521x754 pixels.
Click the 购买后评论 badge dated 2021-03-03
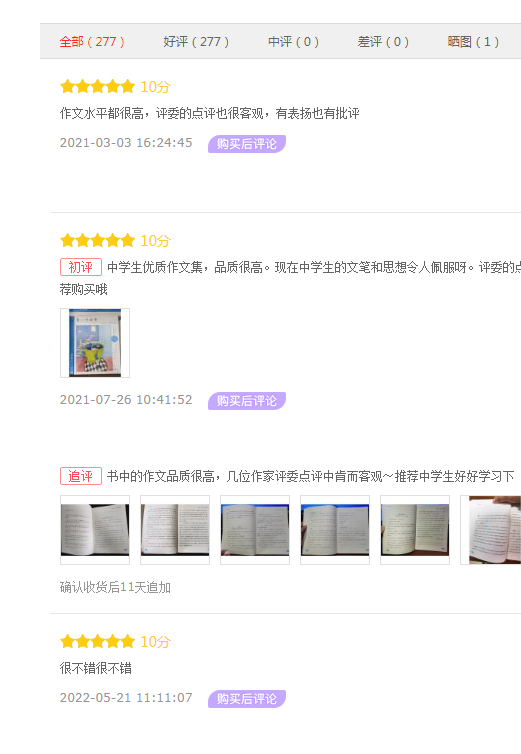click(247, 144)
